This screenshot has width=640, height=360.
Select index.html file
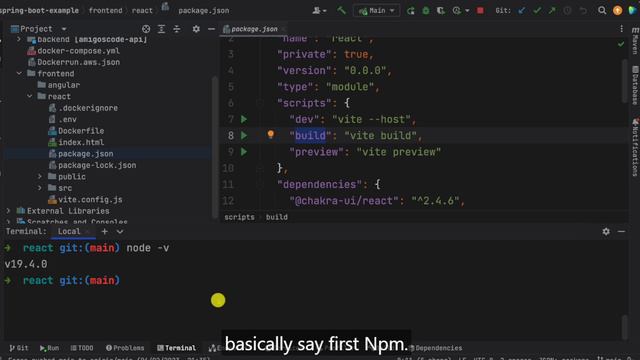(76, 142)
